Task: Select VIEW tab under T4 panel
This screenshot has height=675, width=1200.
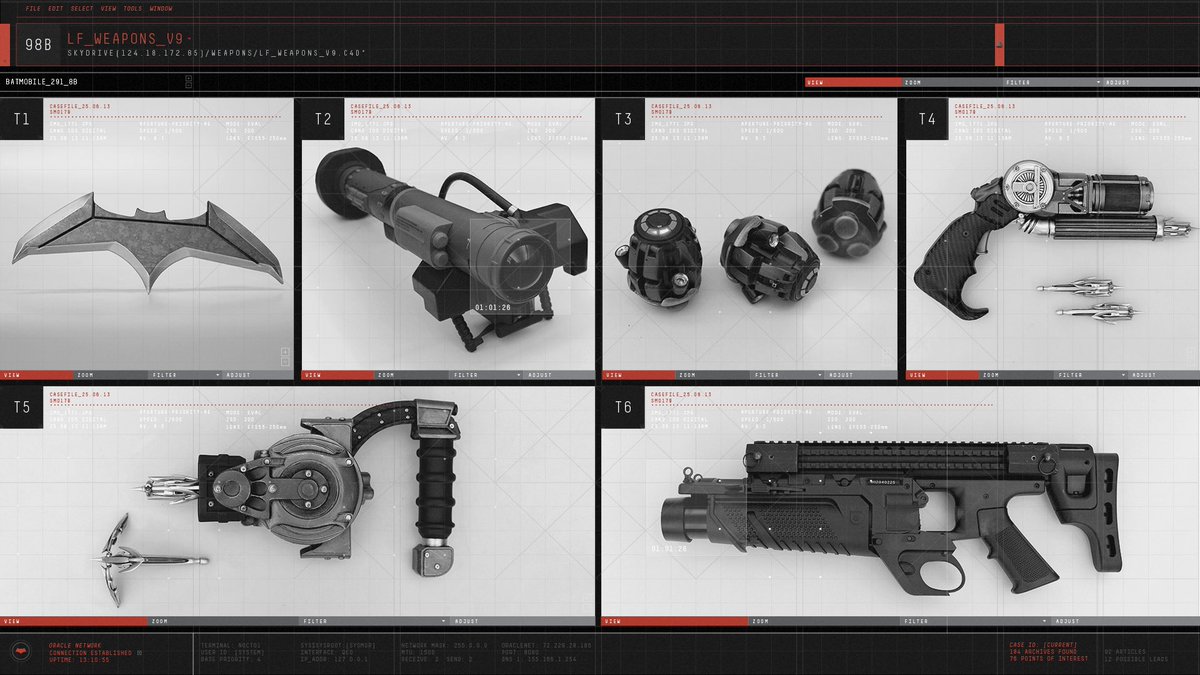Action: click(943, 375)
